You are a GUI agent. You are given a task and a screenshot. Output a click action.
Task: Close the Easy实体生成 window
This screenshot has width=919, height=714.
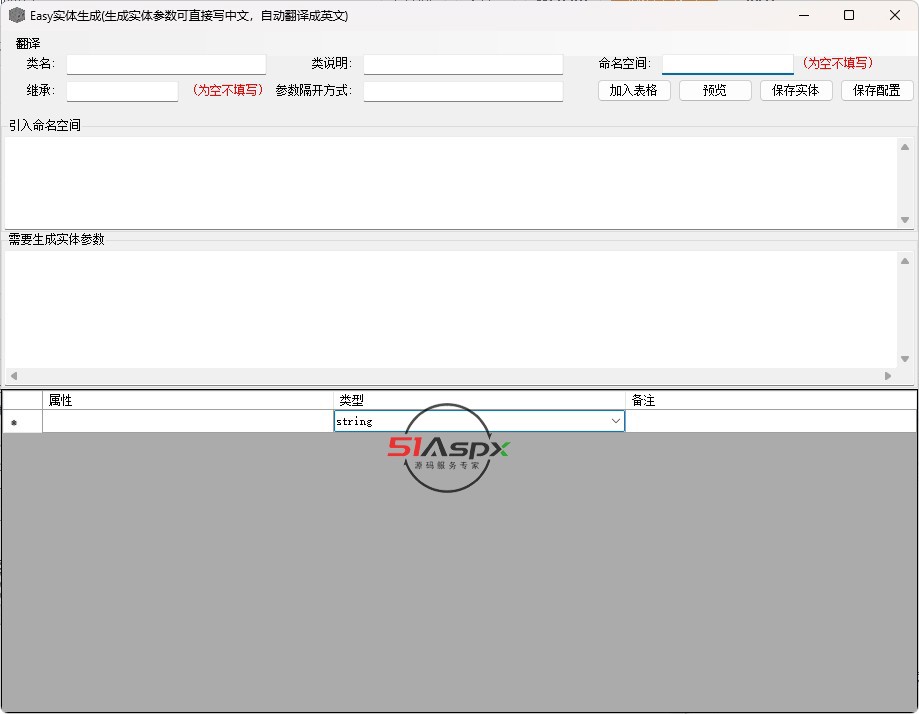tap(894, 15)
